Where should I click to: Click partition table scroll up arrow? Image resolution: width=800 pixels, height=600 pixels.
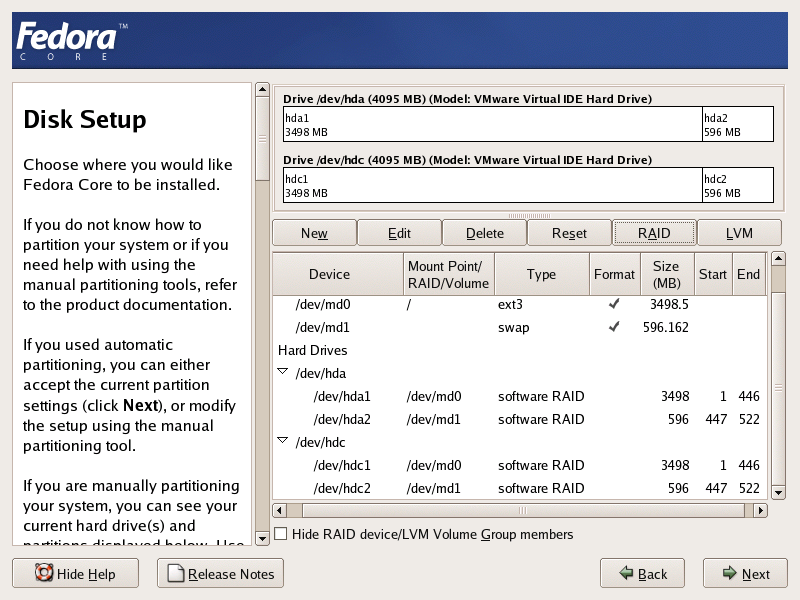(778, 258)
